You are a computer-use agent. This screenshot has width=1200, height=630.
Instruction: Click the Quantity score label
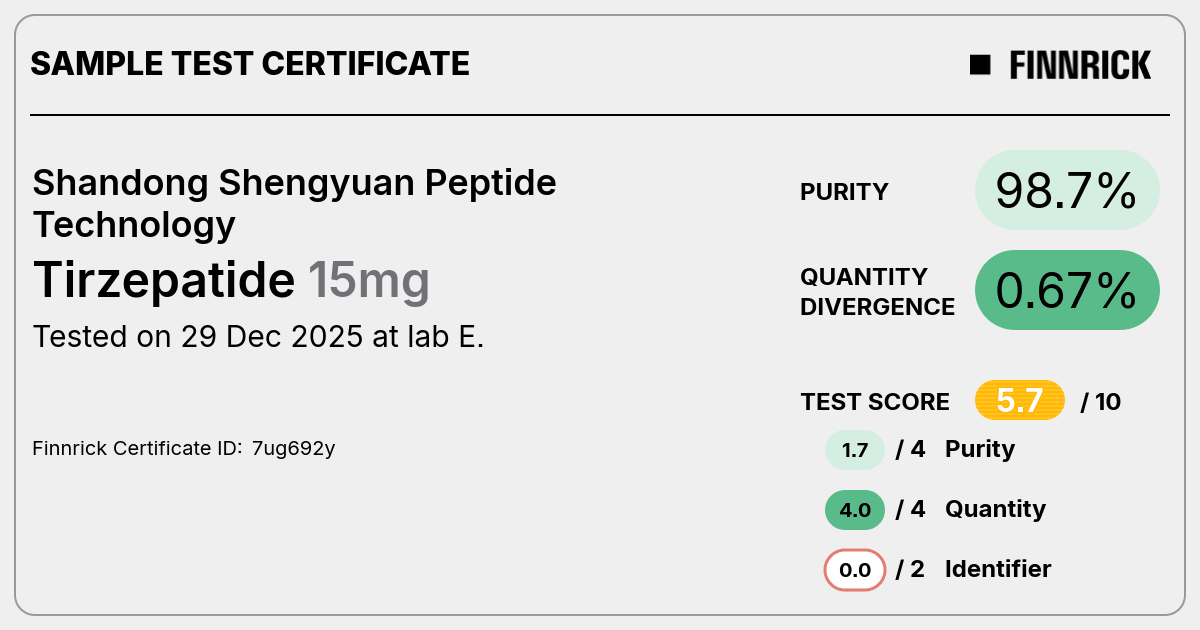[995, 509]
